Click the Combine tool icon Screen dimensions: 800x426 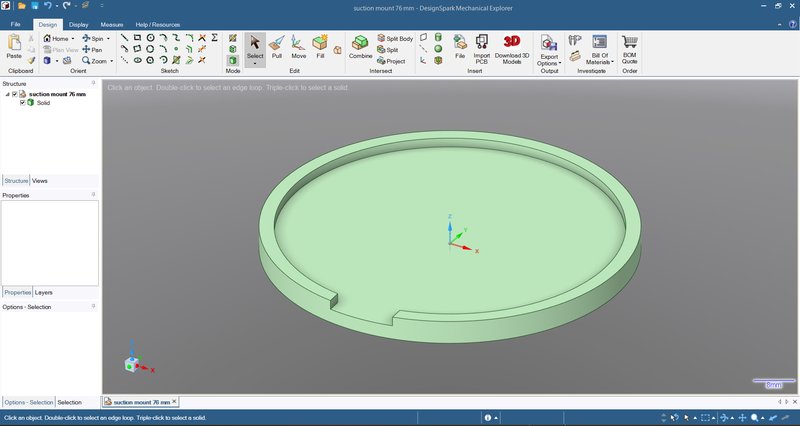[x=360, y=46]
